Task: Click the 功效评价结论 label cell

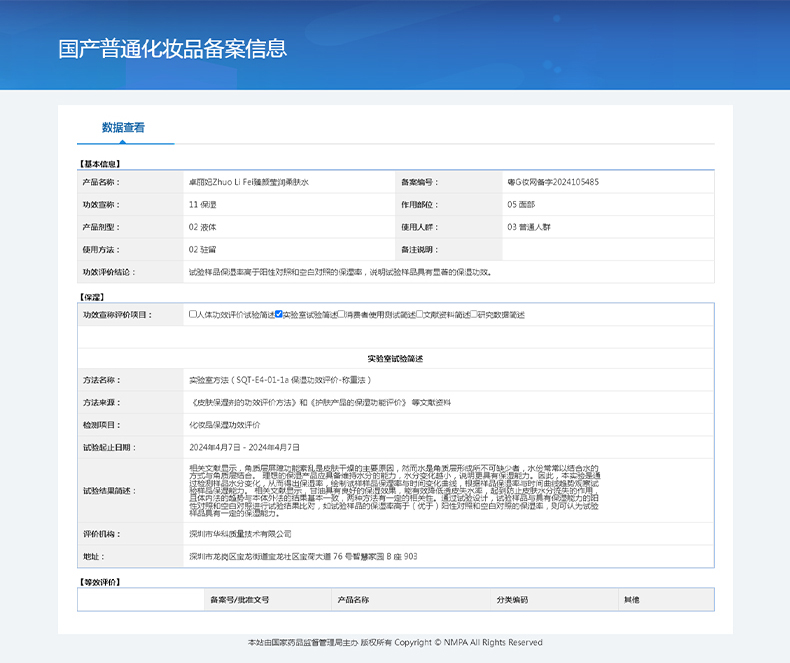Action: click(x=130, y=272)
